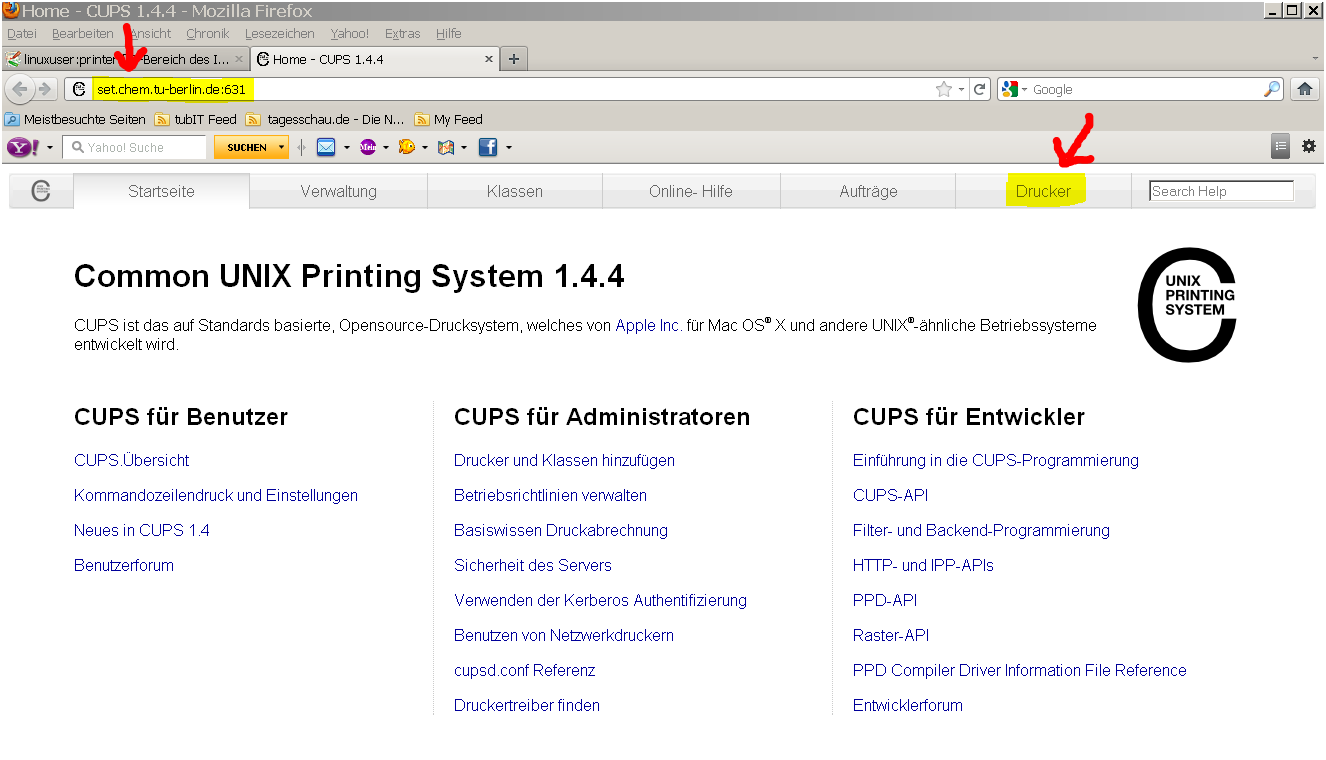Open the Apple Inc. link

[648, 325]
